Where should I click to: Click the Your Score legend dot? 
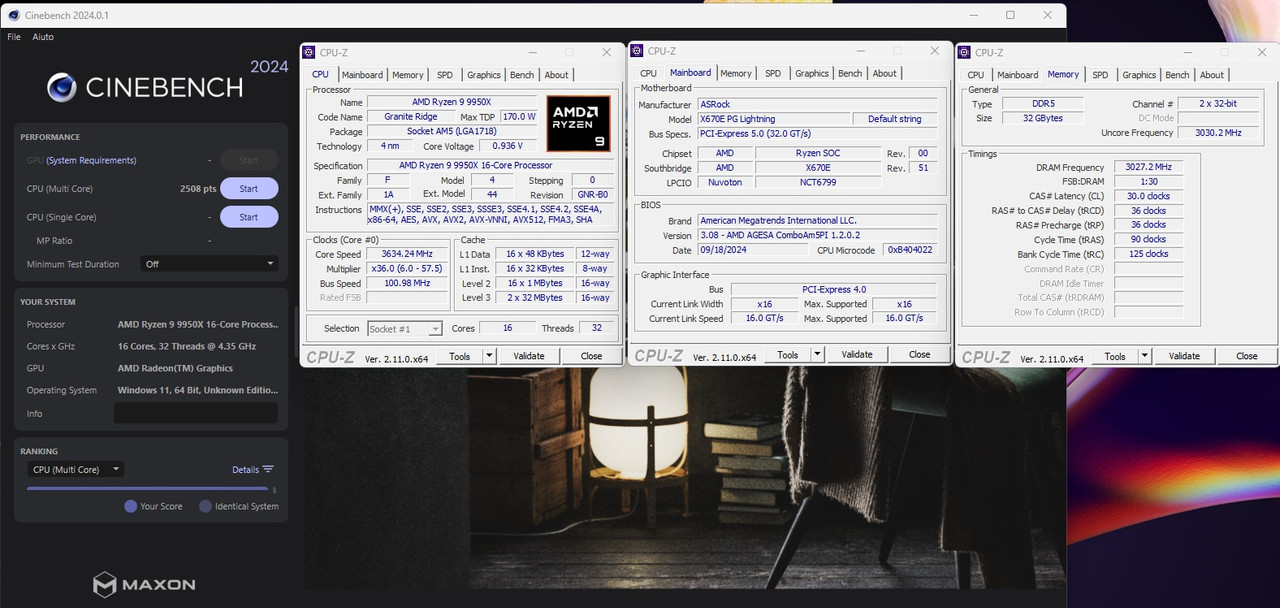point(130,506)
